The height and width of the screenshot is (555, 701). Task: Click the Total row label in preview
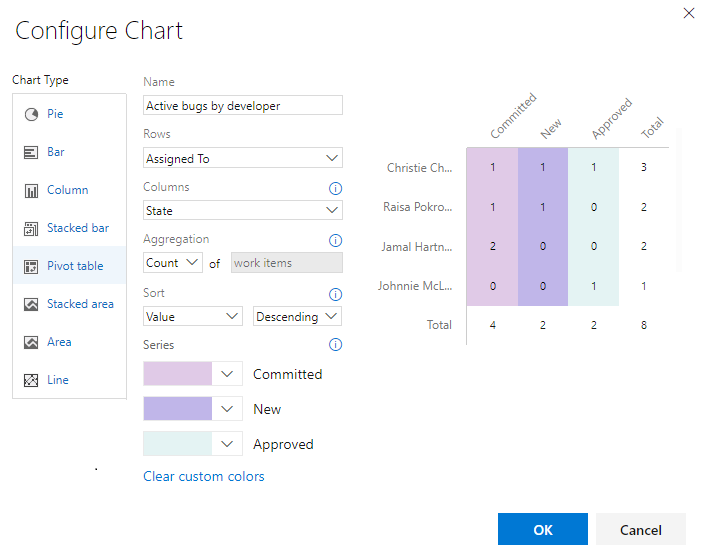coord(439,325)
